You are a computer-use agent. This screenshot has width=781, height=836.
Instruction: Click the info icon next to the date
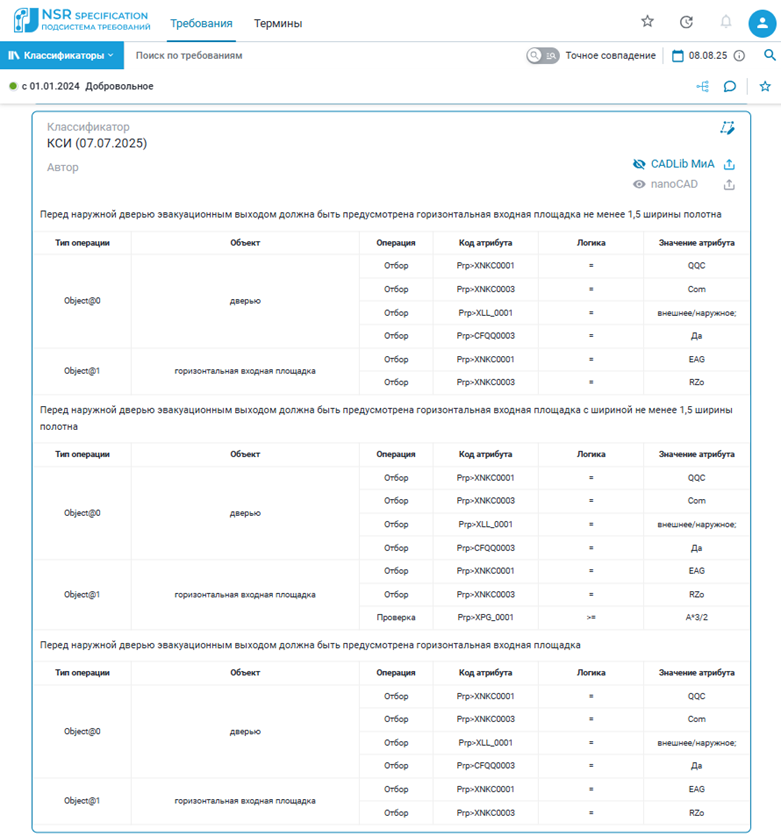[x=740, y=56]
